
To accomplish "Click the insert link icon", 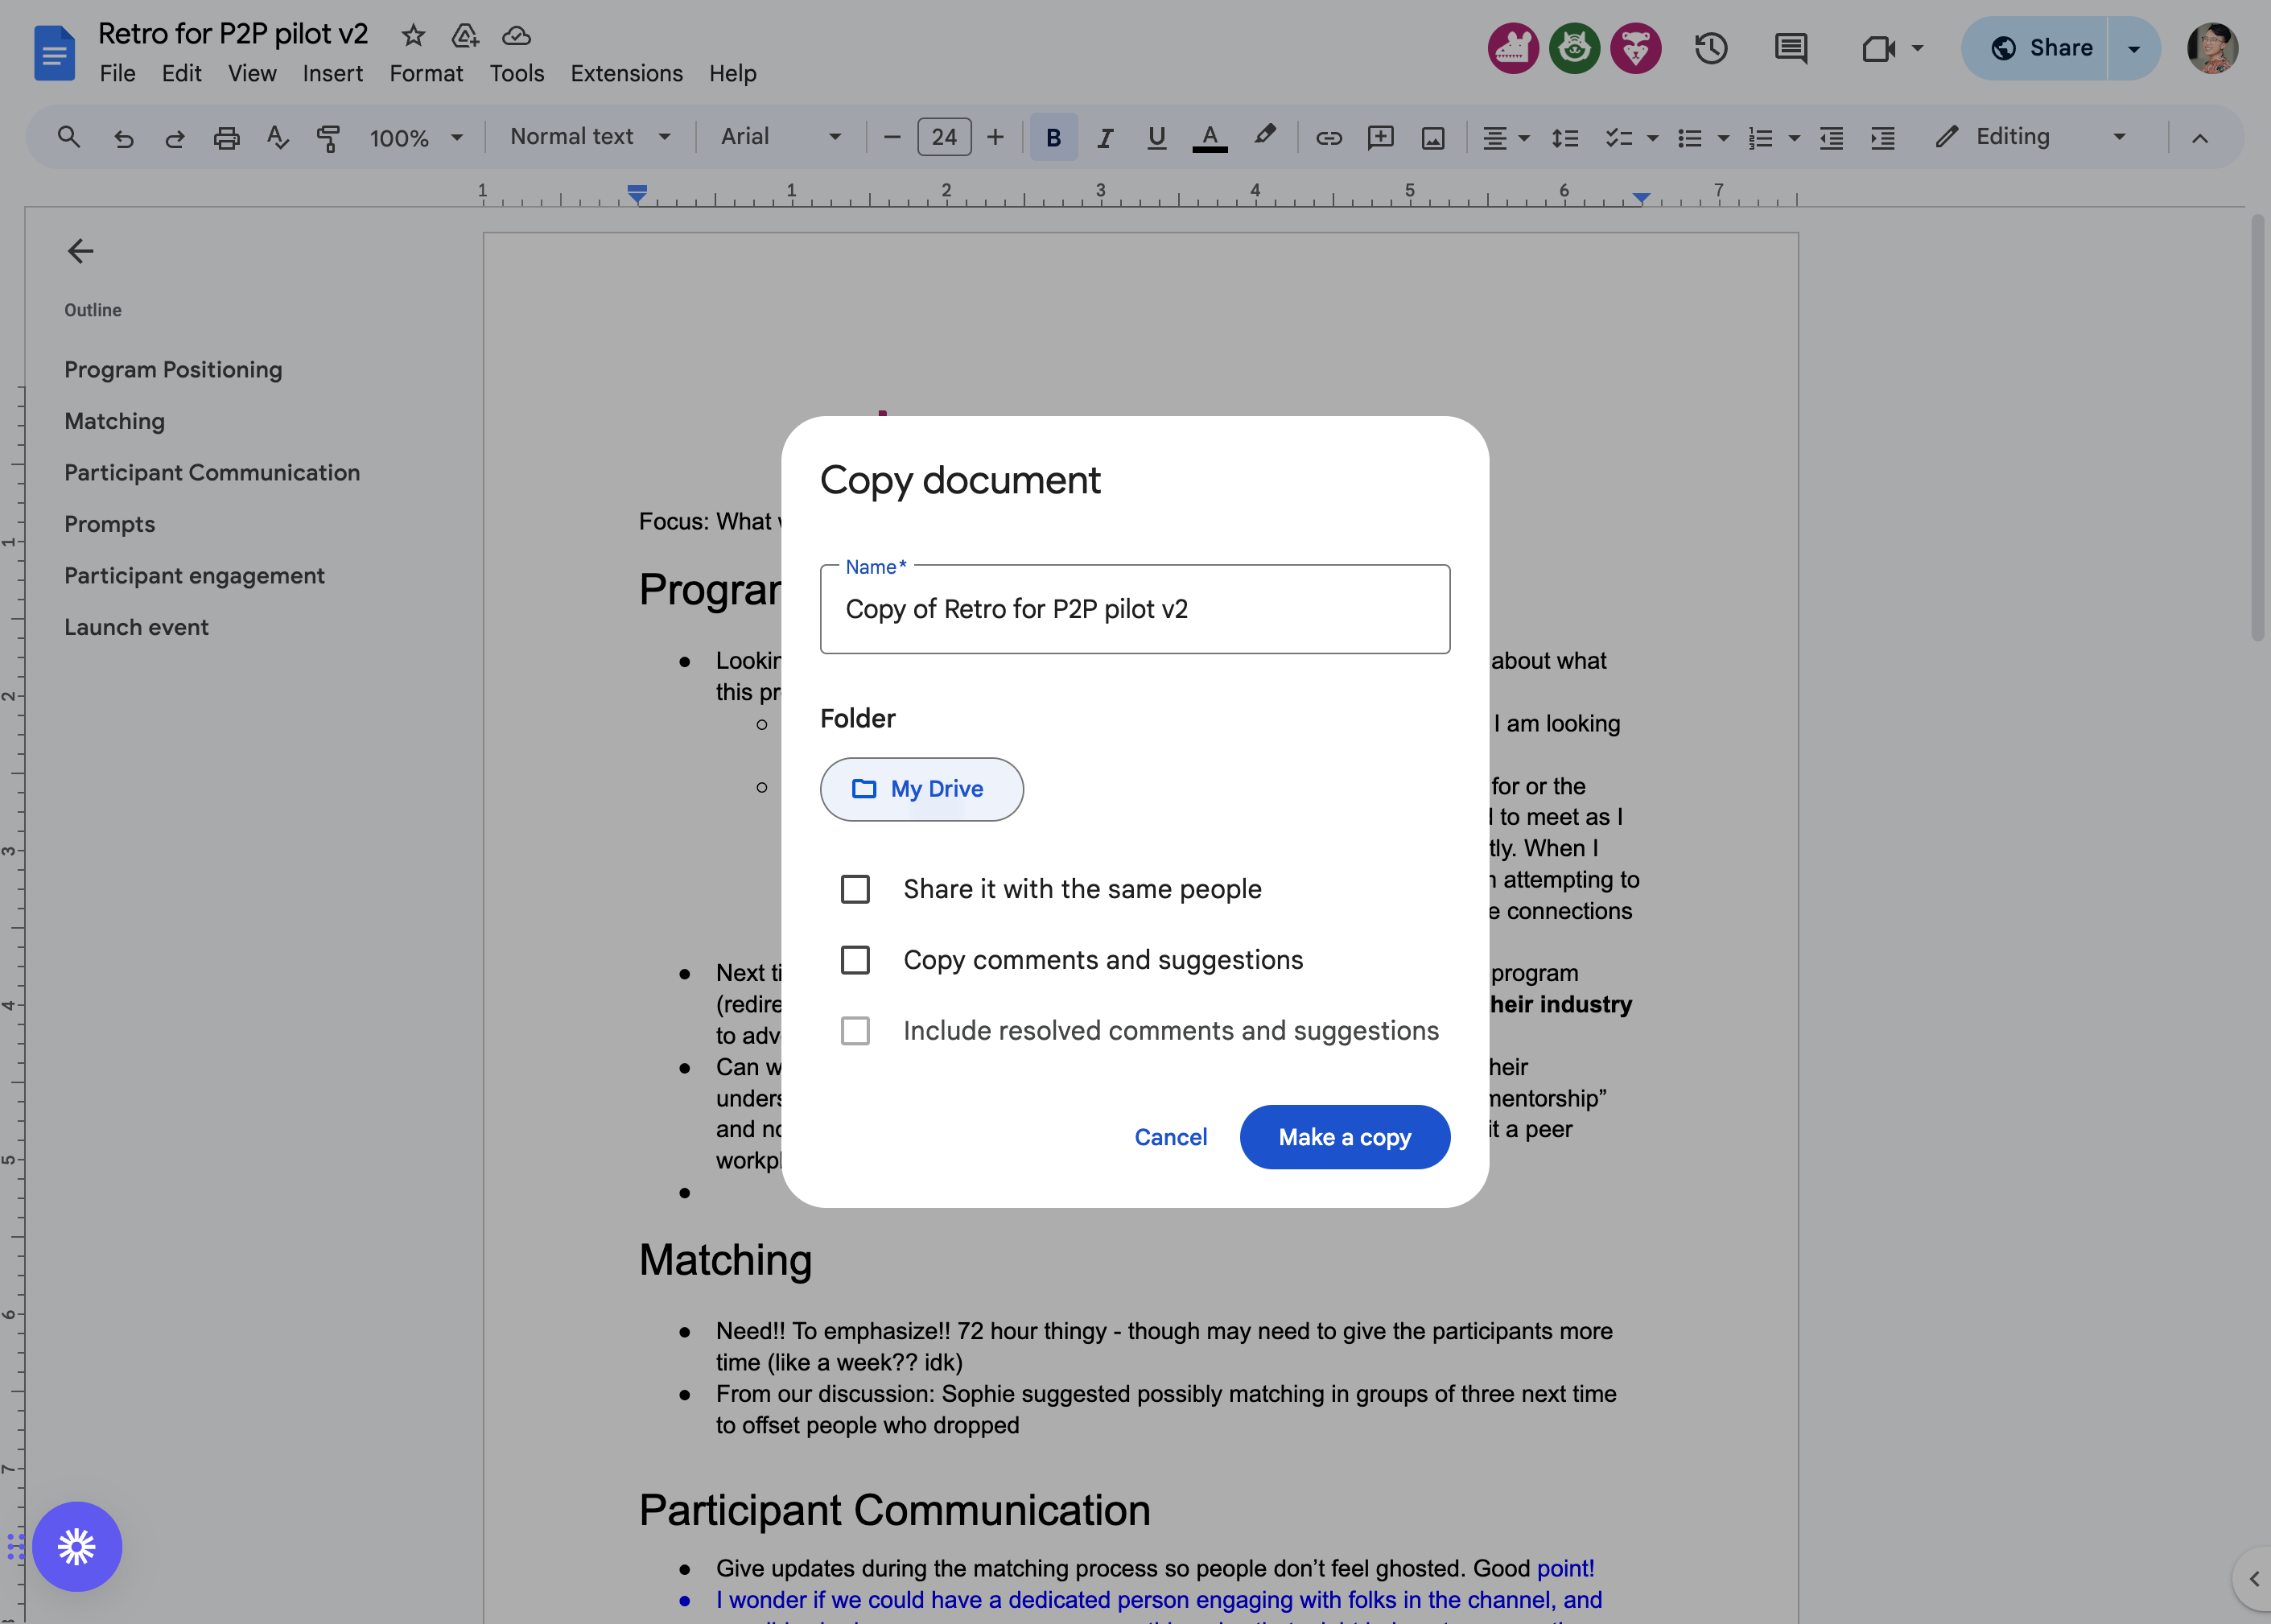I will (1328, 138).
